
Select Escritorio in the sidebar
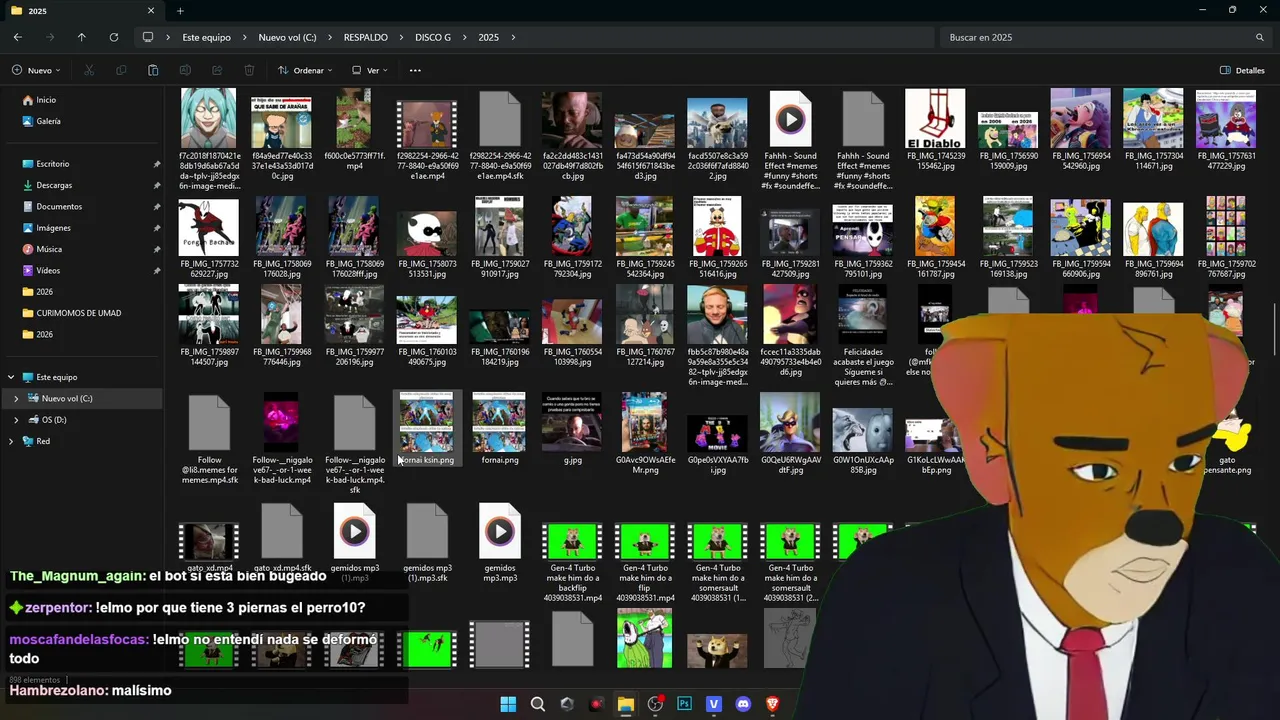[52, 164]
